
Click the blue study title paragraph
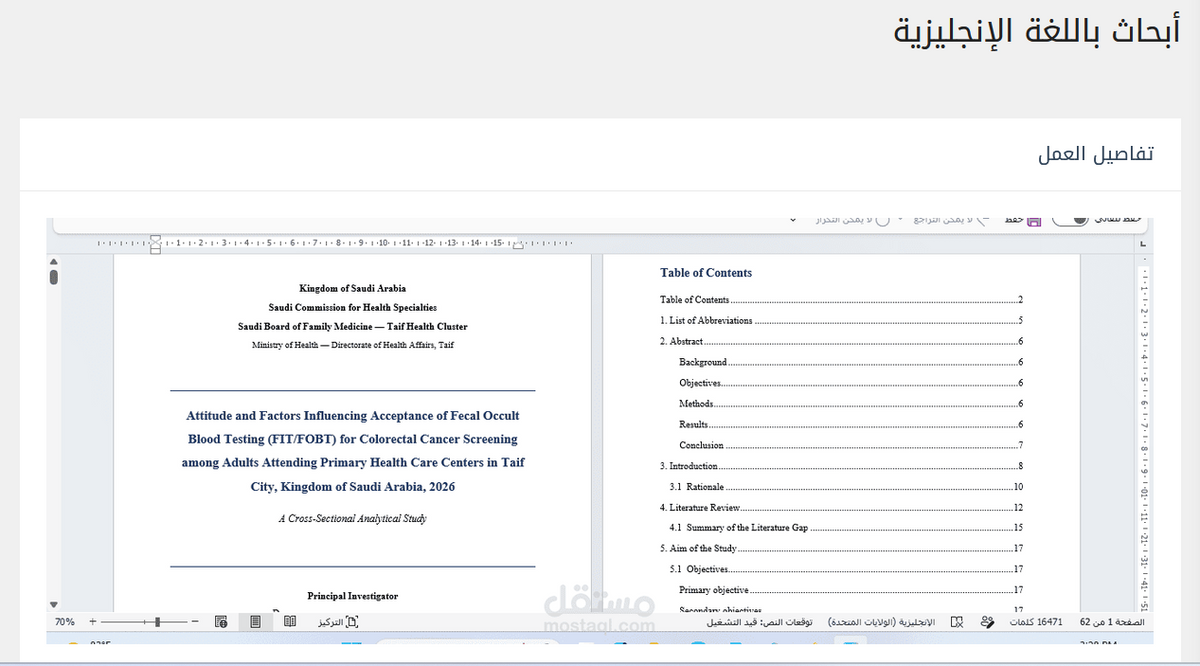[x=352, y=451]
